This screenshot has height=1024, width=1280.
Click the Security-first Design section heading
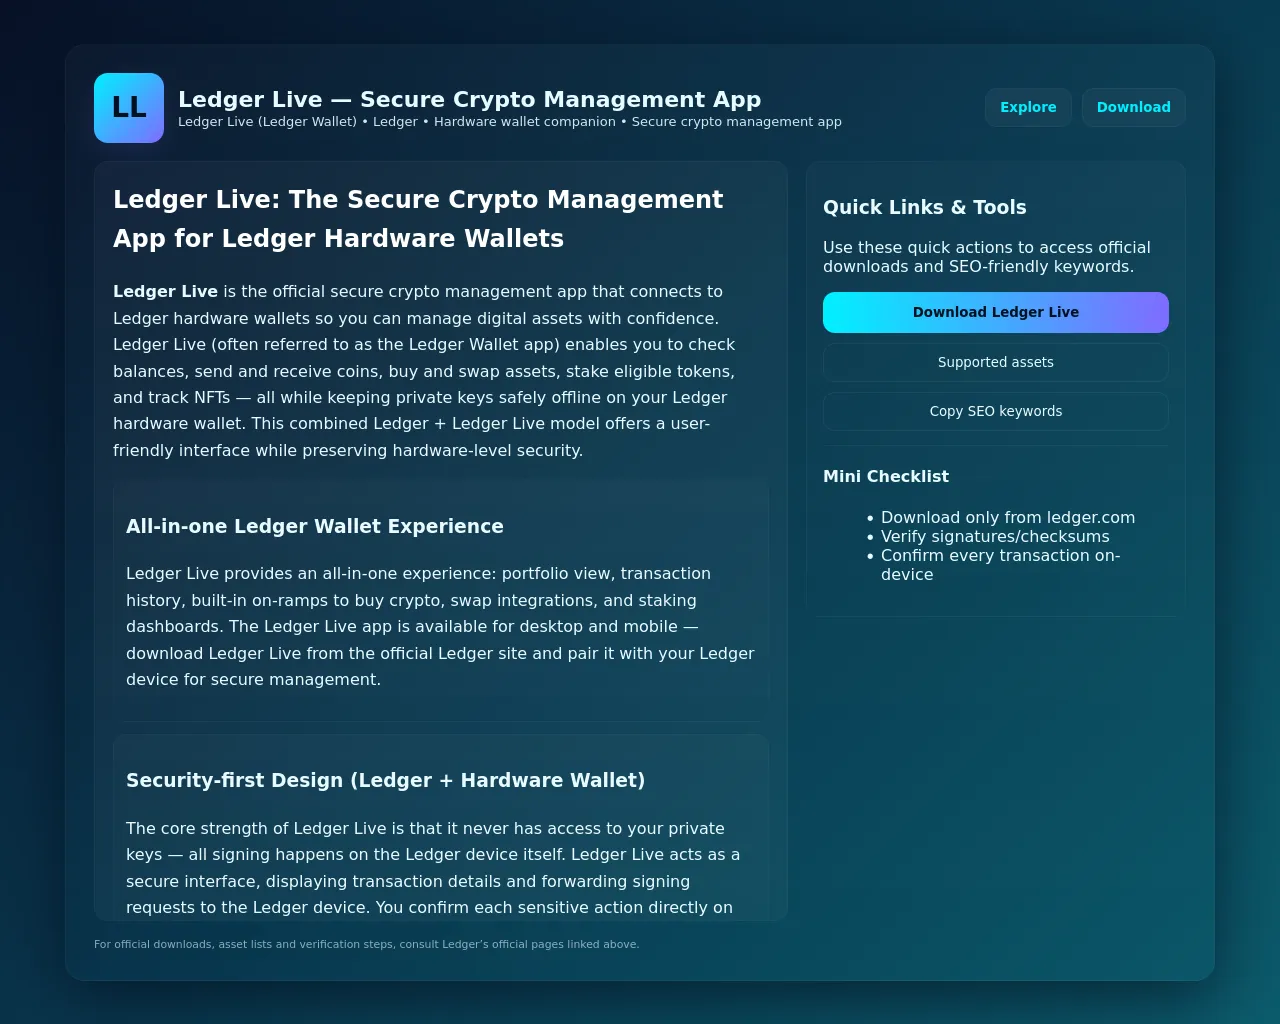[x=385, y=780]
